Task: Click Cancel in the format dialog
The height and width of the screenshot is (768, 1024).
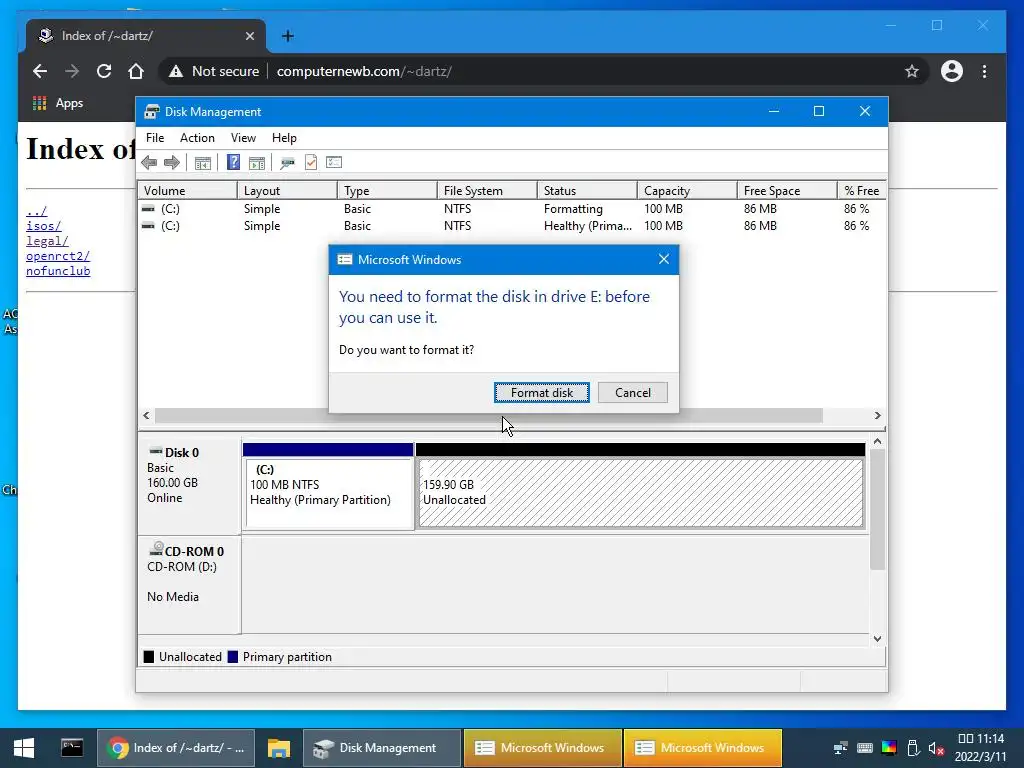Action: [633, 392]
